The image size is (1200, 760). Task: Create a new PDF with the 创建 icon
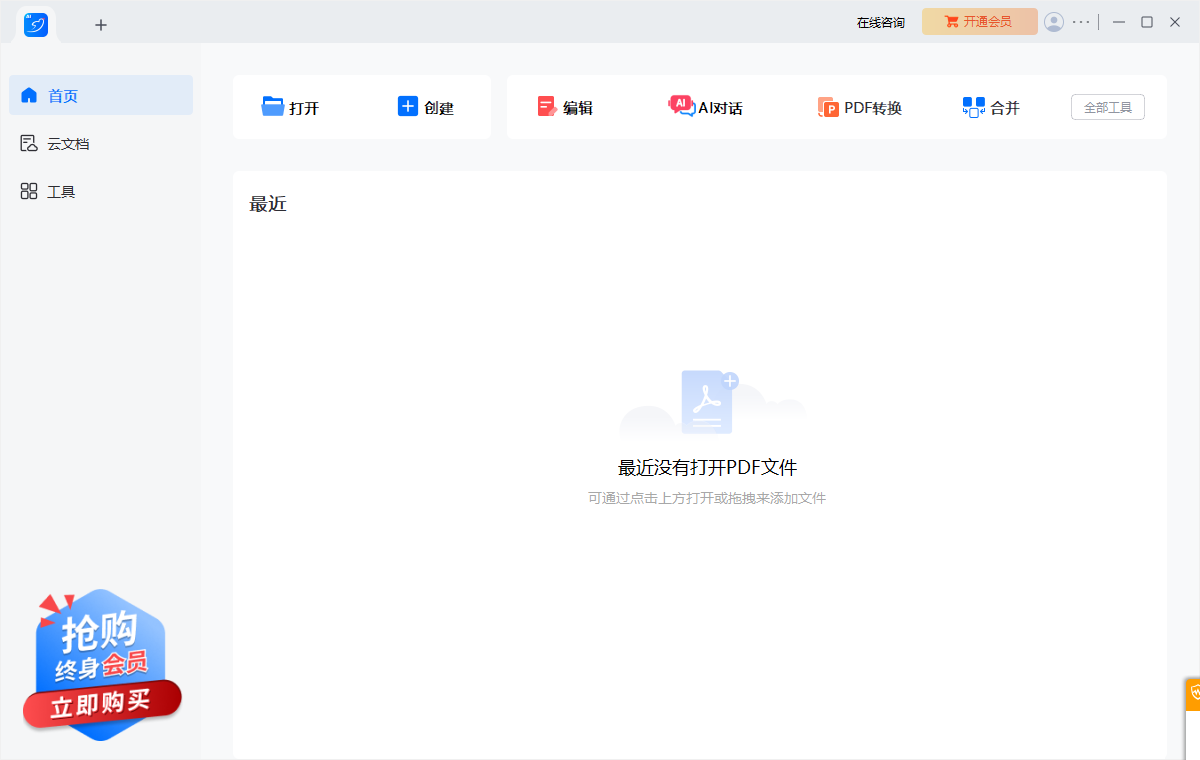428,106
